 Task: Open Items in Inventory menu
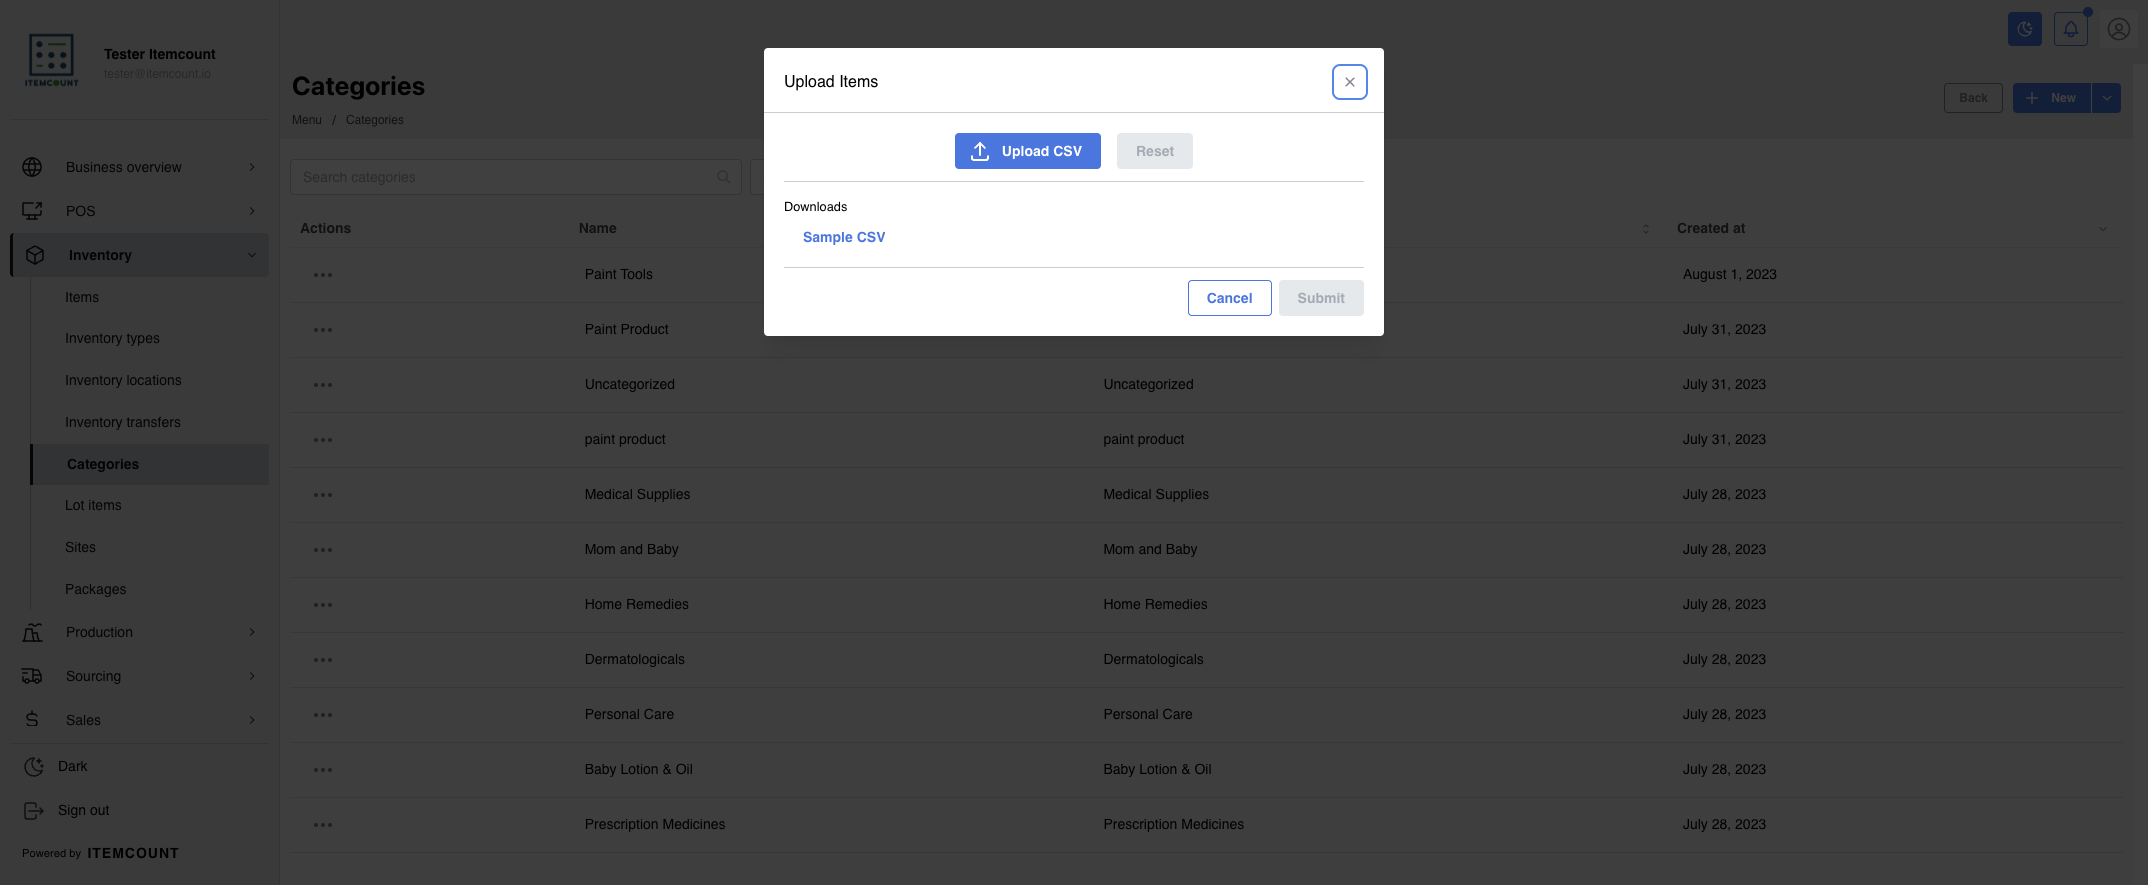(82, 297)
